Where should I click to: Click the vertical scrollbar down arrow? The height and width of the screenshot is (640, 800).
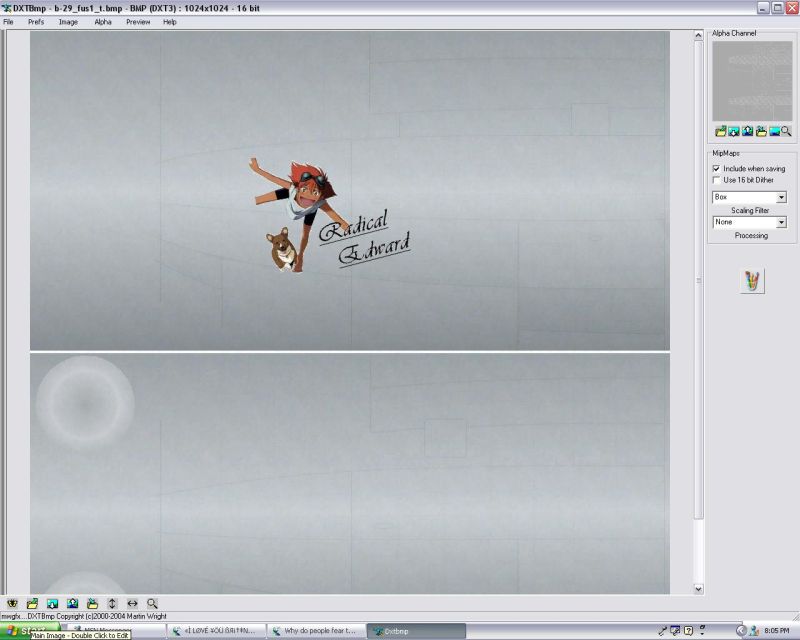pos(698,589)
